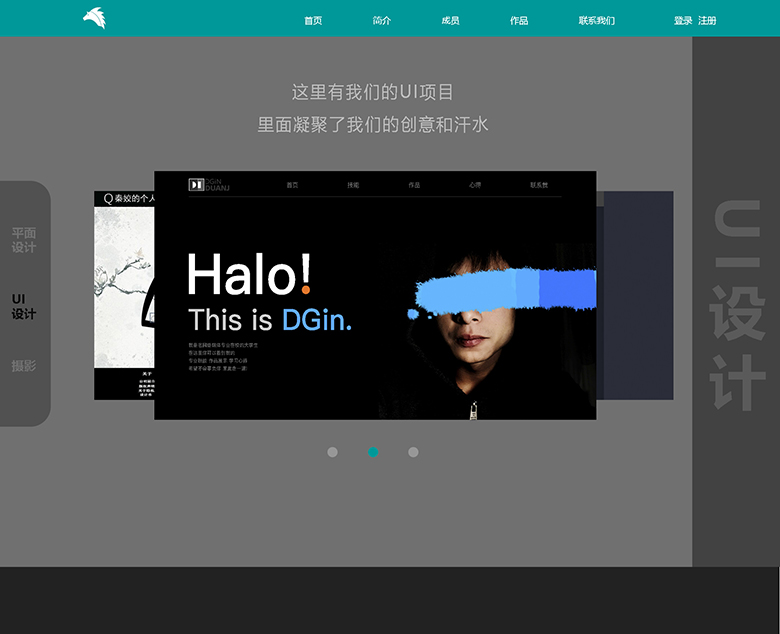Screen dimensions: 780x634
Task: Open the 首页 page in top navigation
Action: pos(313,20)
